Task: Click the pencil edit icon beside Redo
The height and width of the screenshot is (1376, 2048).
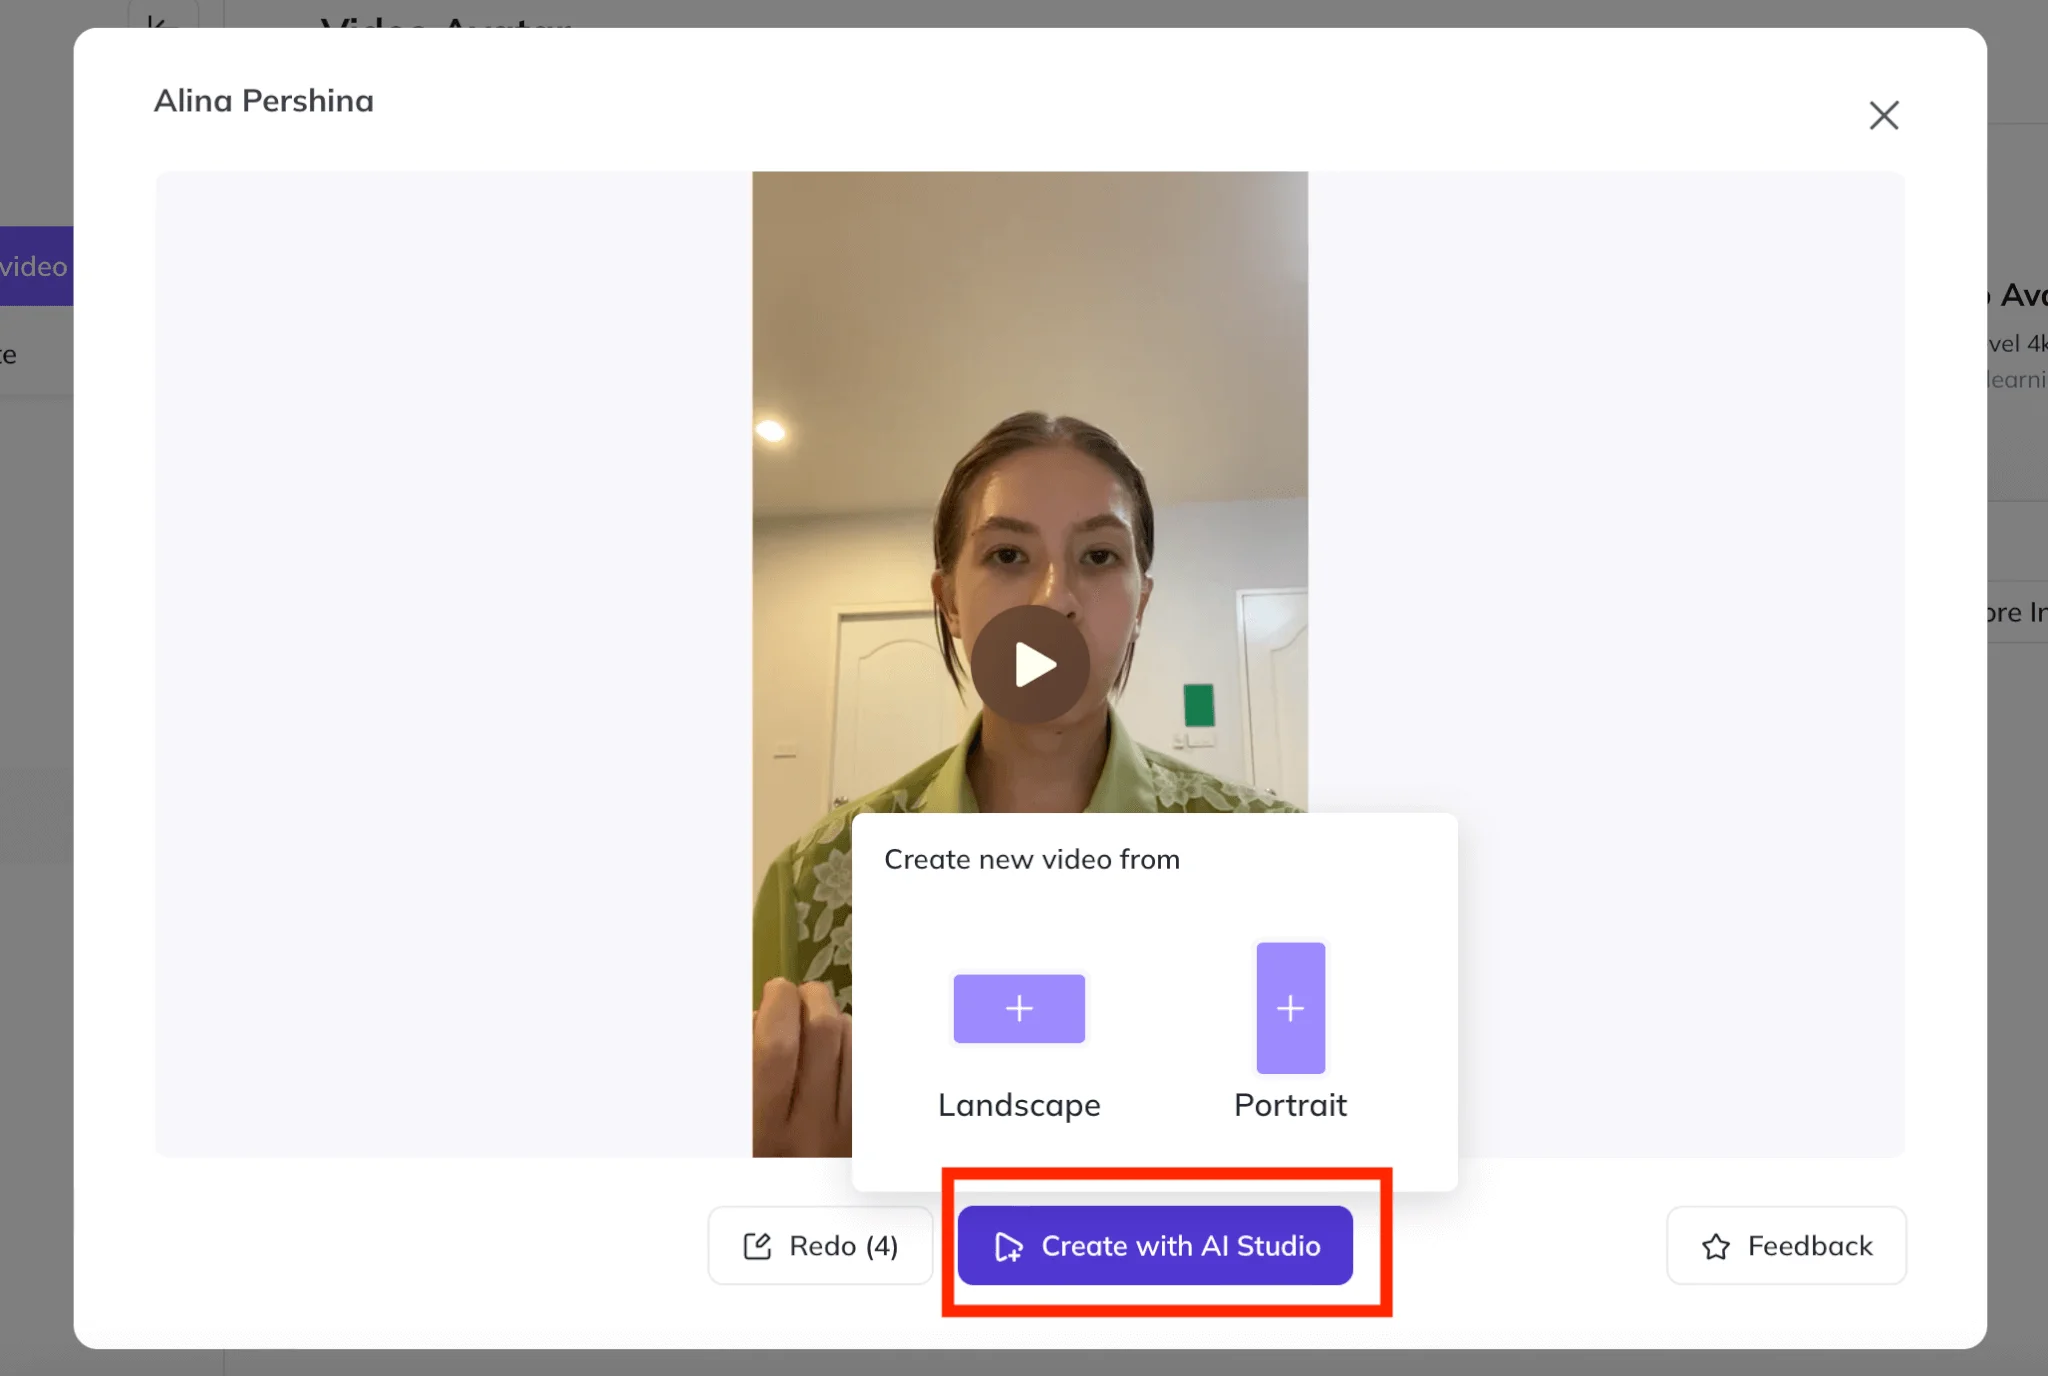Action: (757, 1246)
